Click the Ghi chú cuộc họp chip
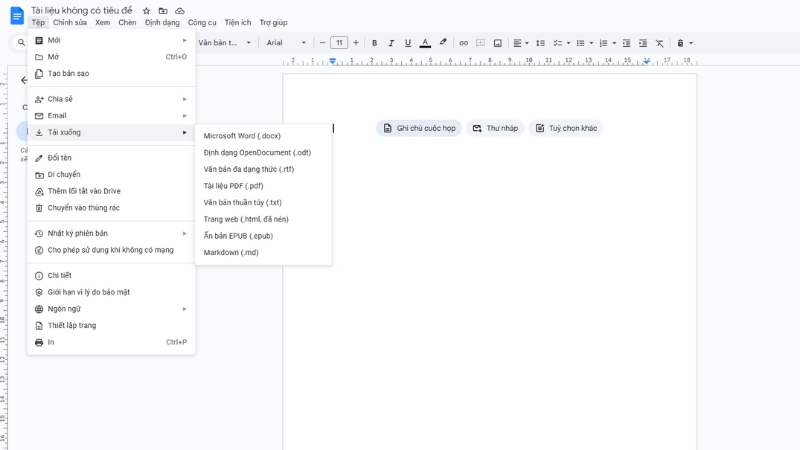The height and width of the screenshot is (450, 800). tap(419, 128)
